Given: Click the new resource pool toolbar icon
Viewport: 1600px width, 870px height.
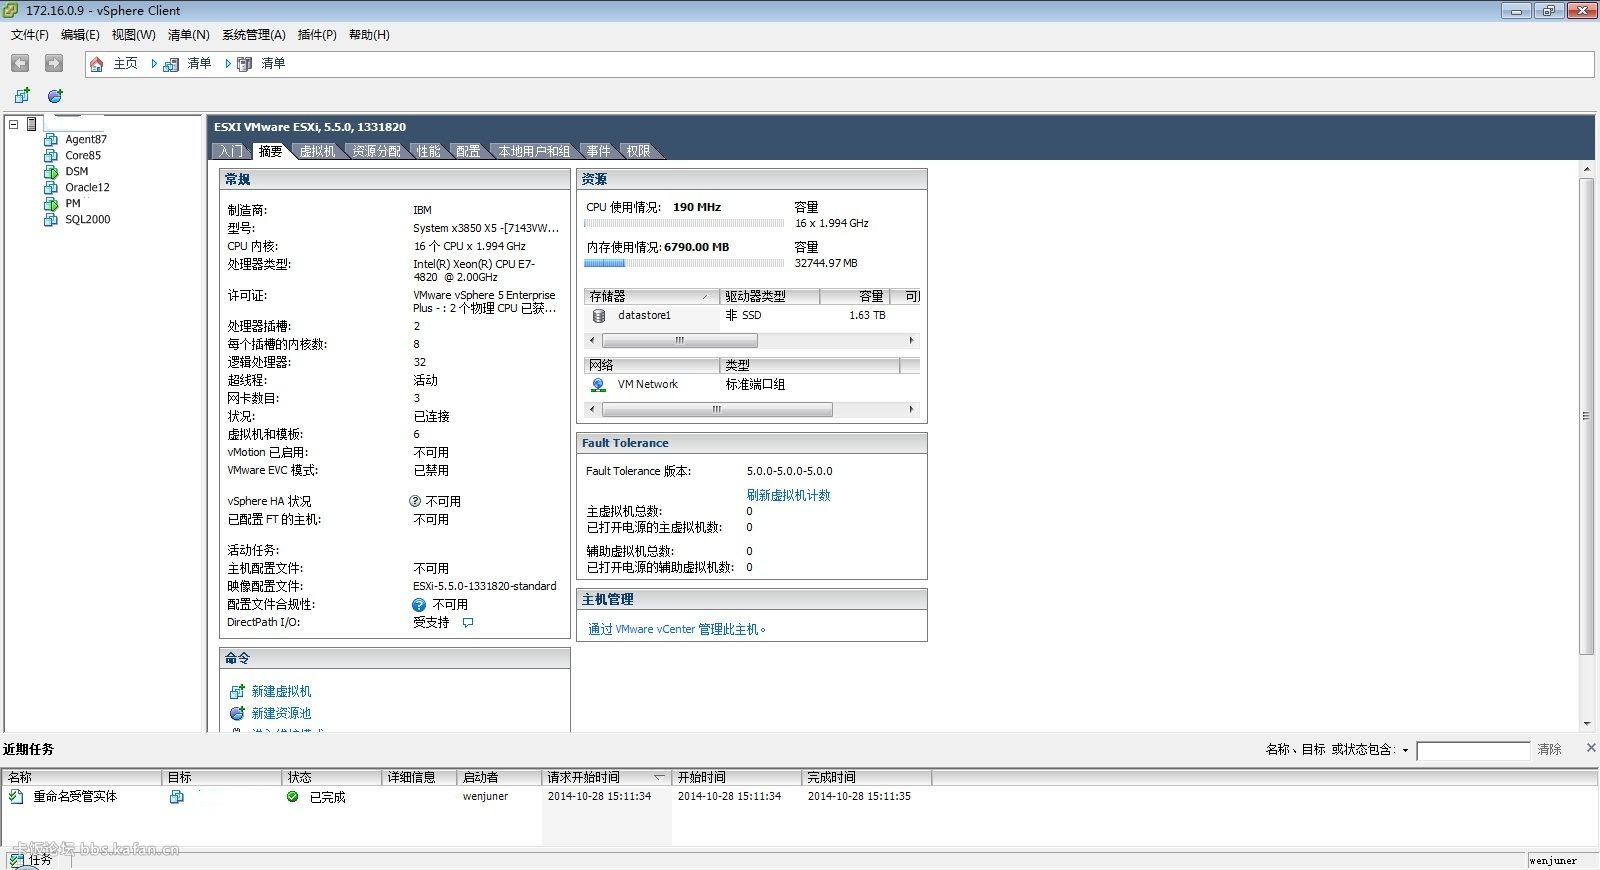Looking at the screenshot, I should pyautogui.click(x=55, y=96).
